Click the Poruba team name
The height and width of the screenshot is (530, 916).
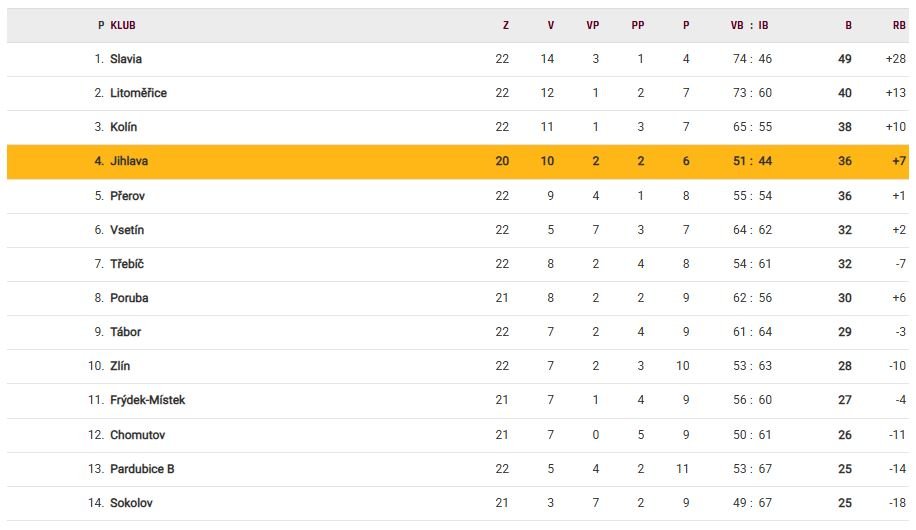pyautogui.click(x=129, y=298)
